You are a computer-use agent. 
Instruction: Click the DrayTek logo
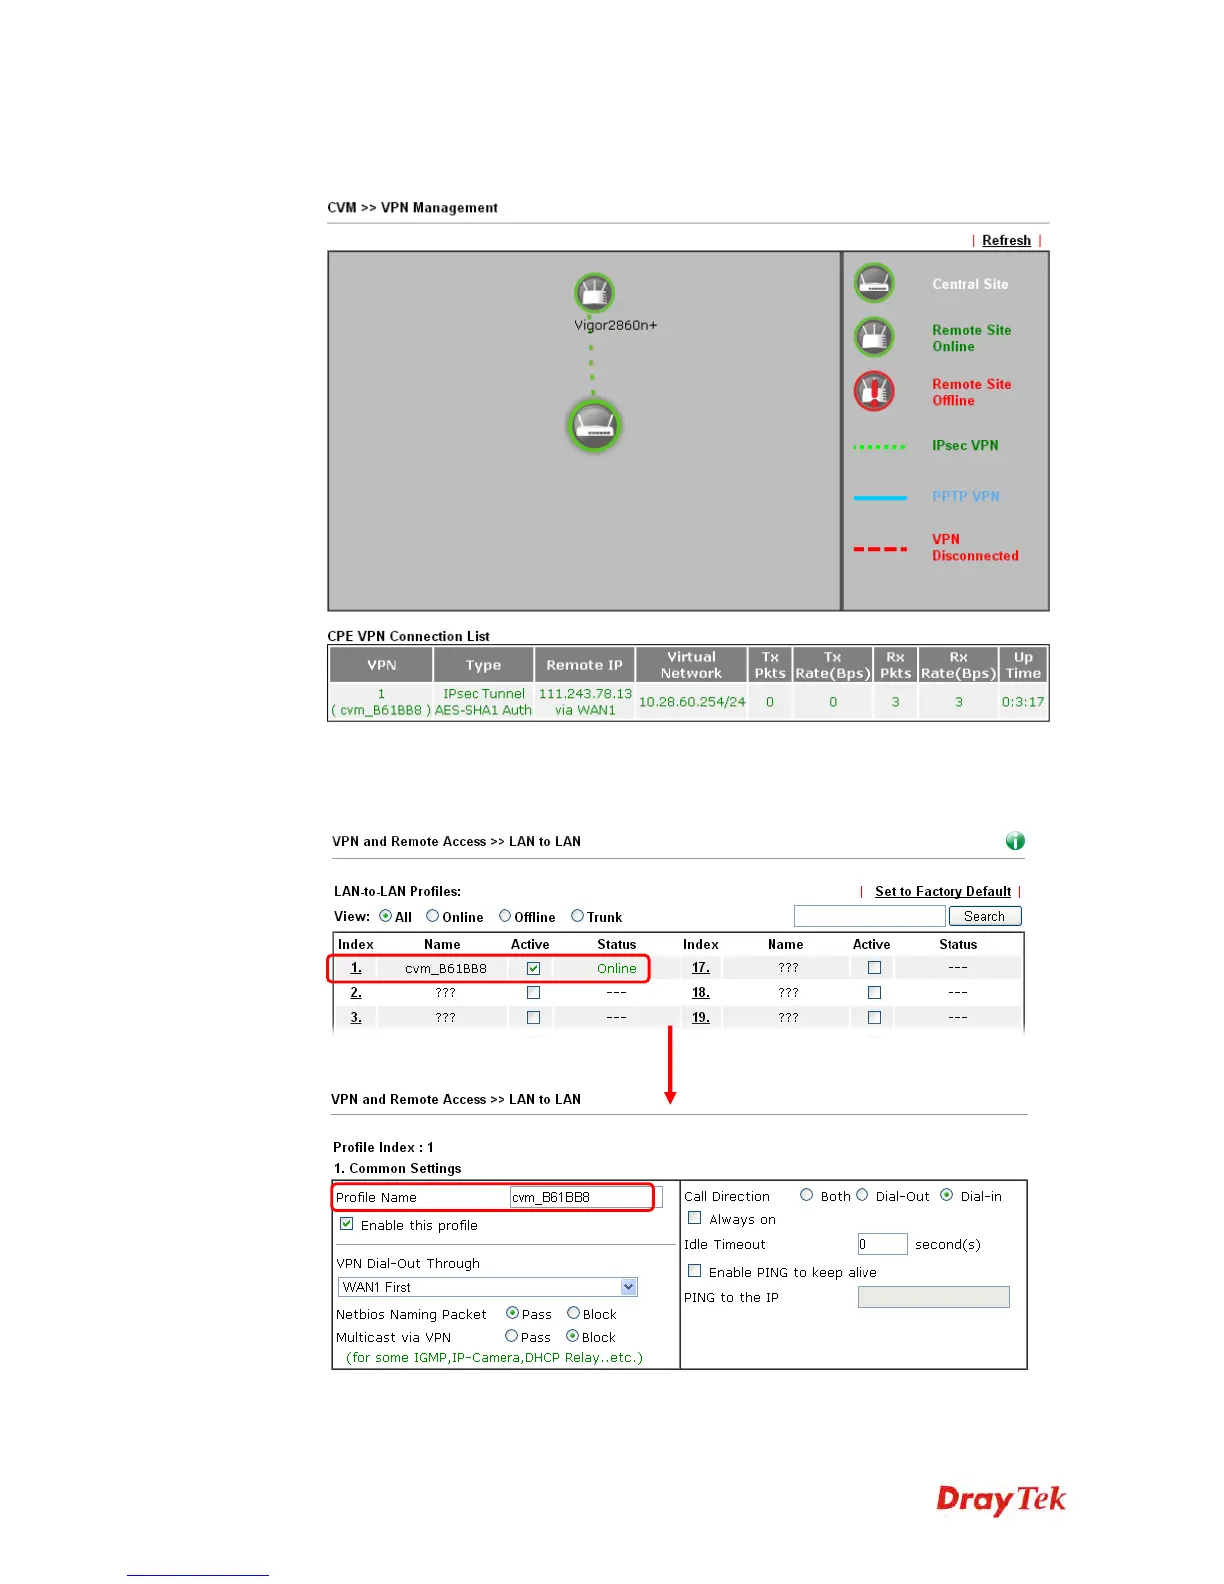1001,1500
